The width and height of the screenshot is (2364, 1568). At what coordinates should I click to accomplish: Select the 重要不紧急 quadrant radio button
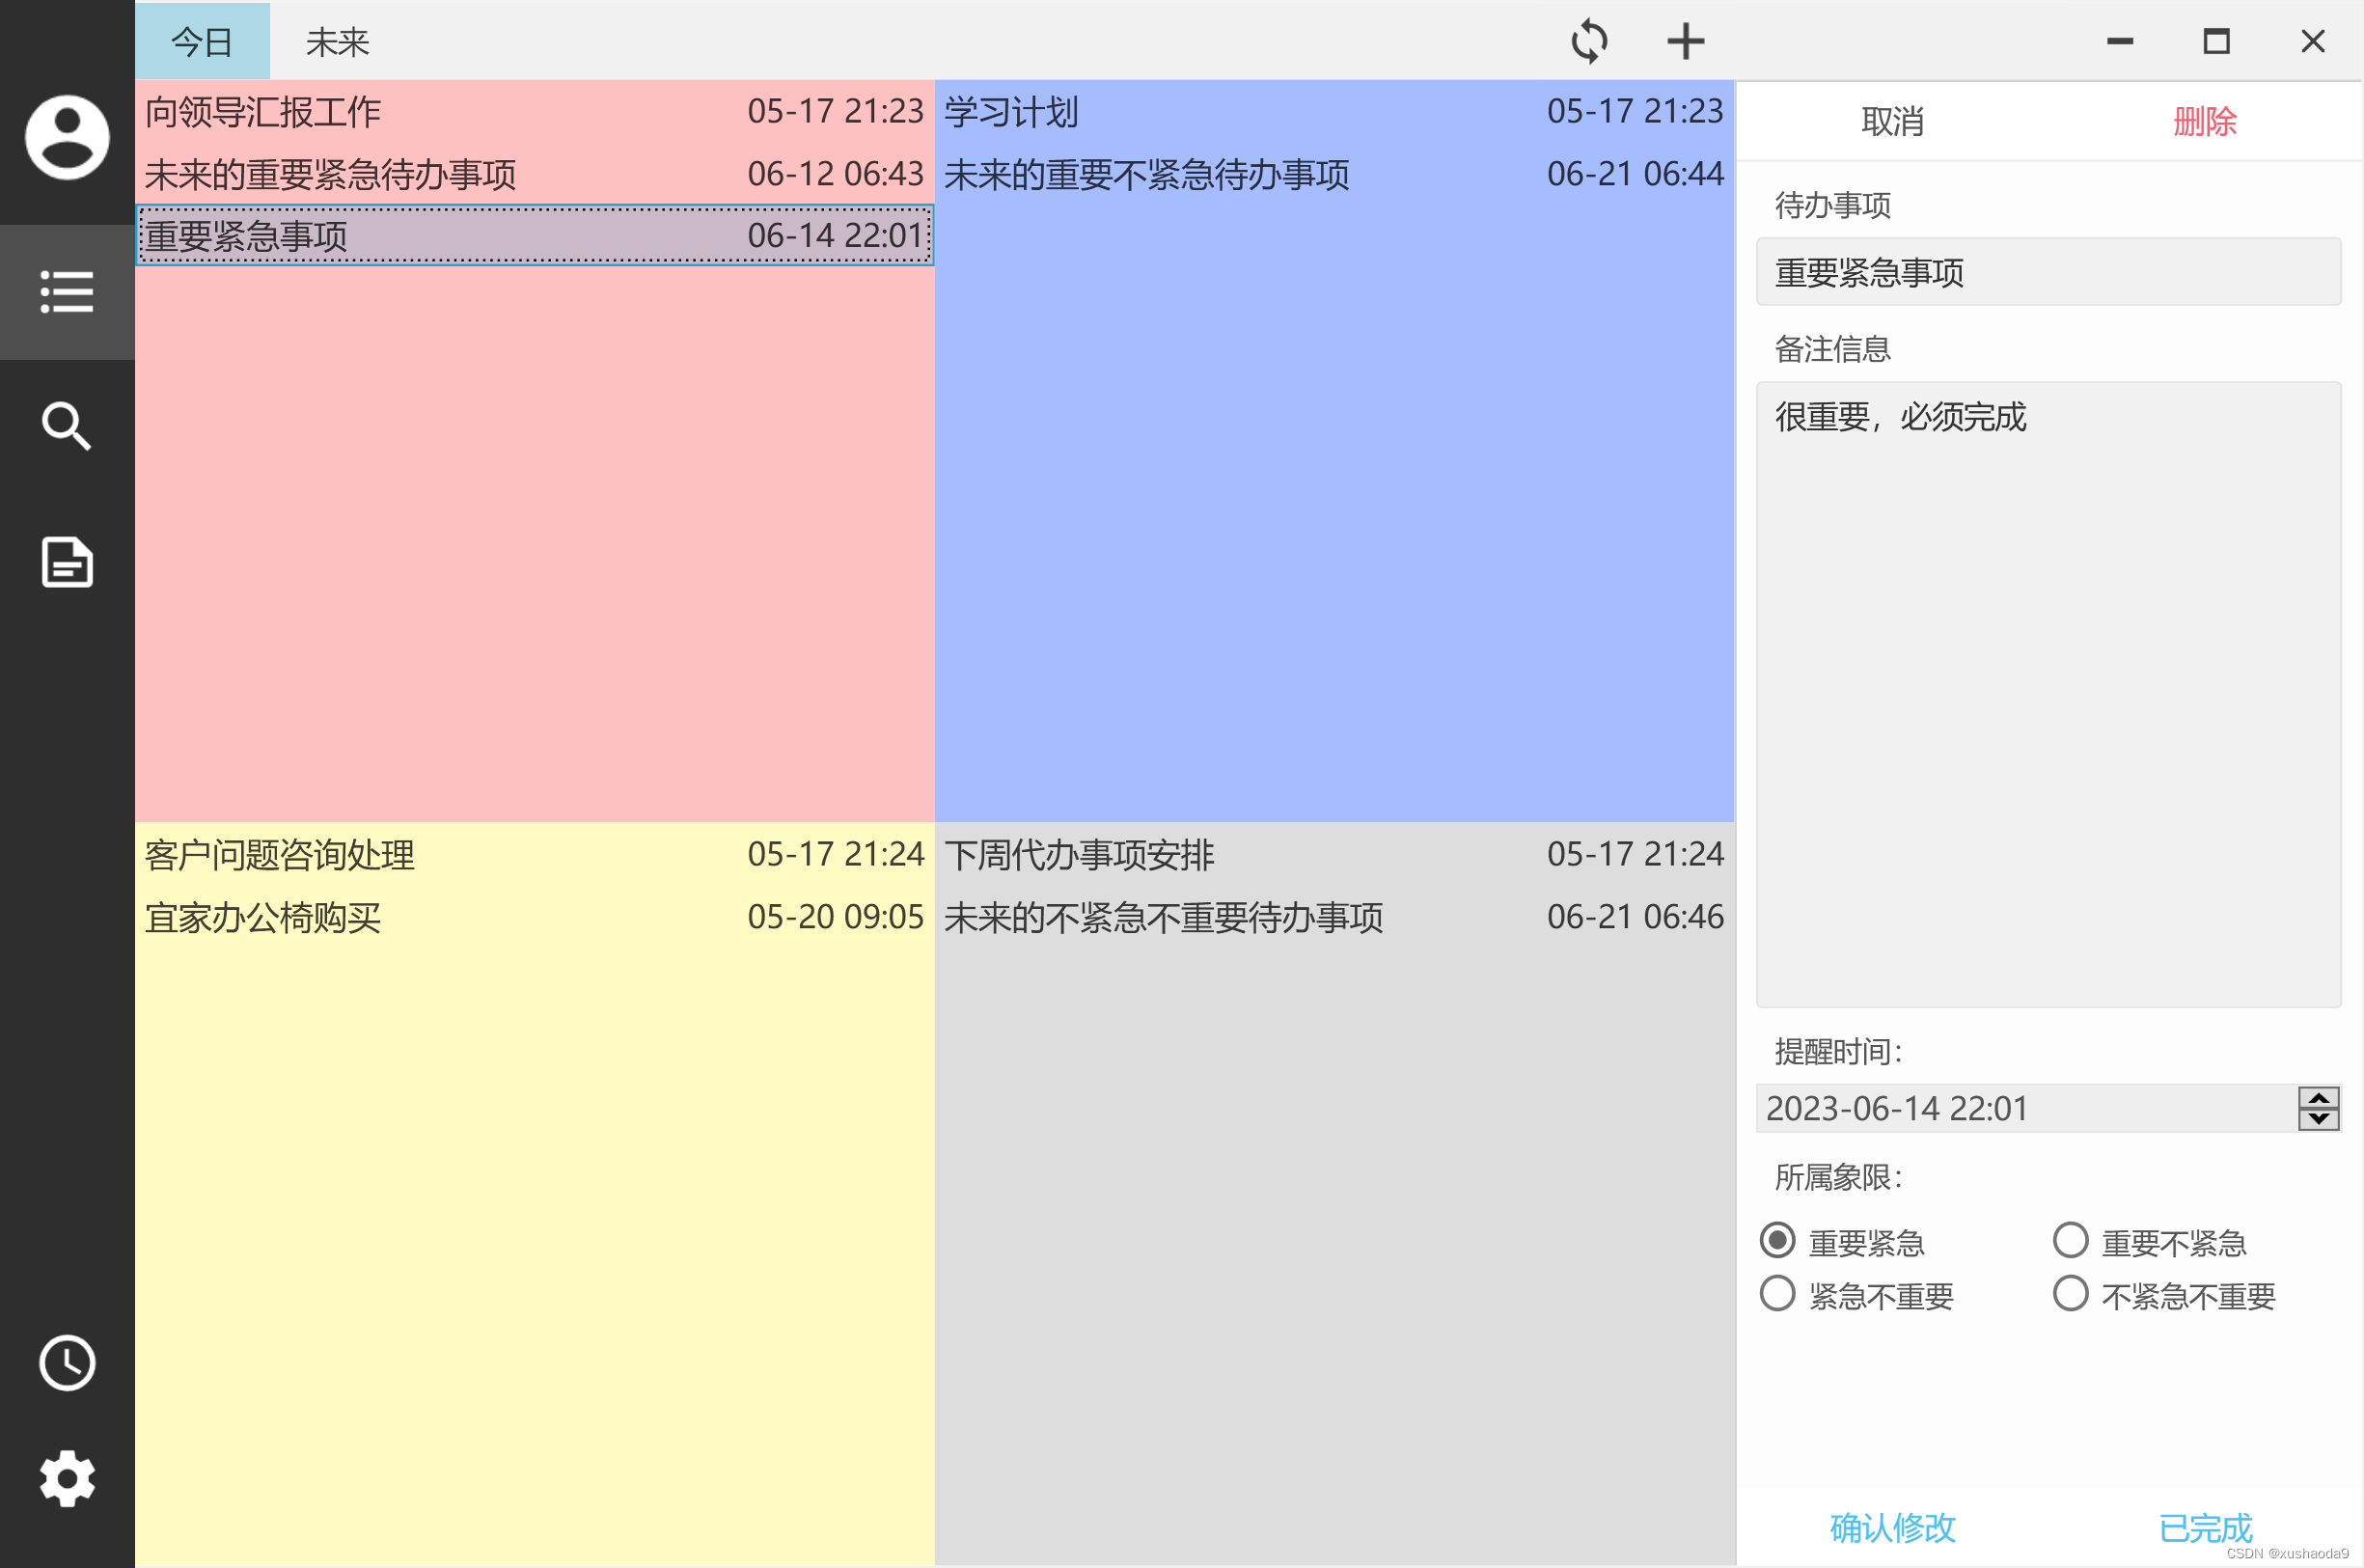(2070, 1240)
